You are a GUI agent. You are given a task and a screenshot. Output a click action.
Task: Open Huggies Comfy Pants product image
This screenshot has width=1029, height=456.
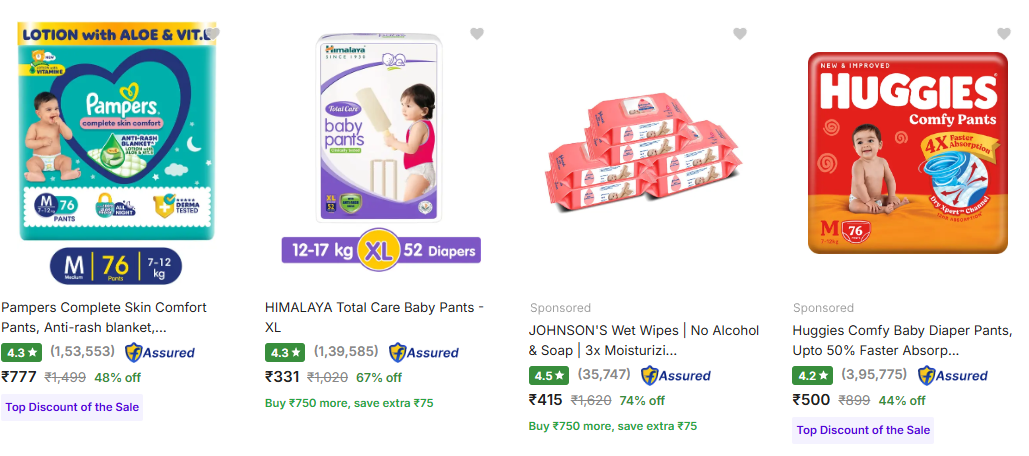[907, 152]
